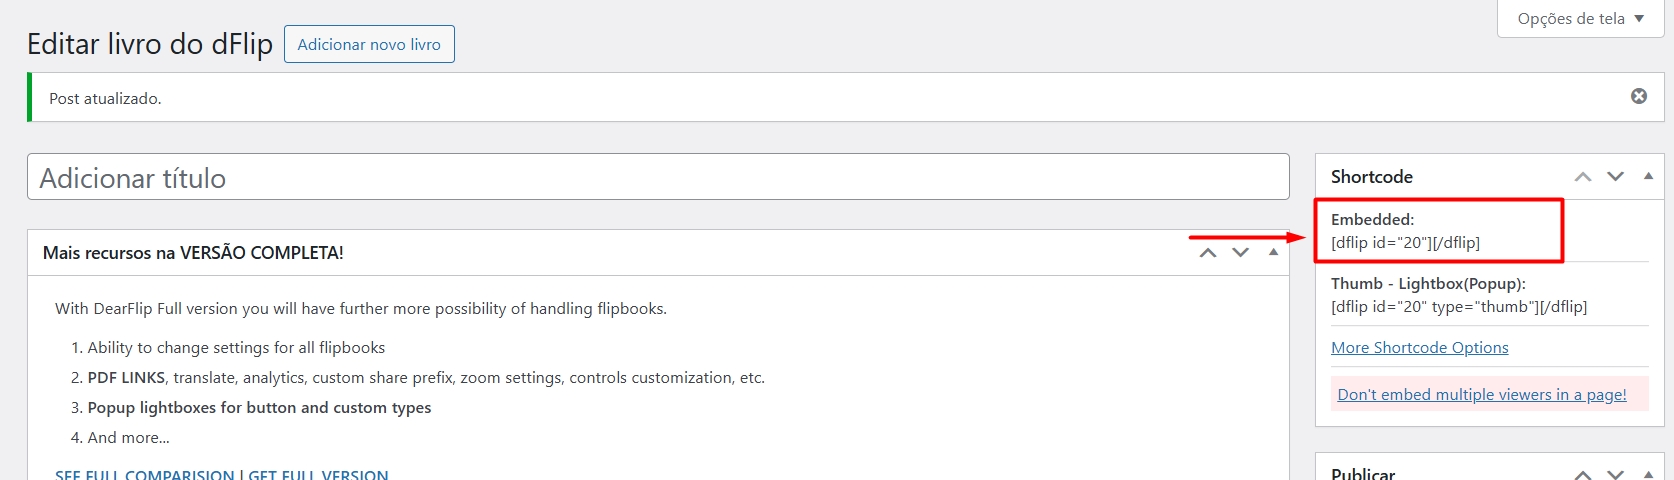1674x480 pixels.
Task: Open 'GET FULL VERSION' link
Action: (x=318, y=475)
